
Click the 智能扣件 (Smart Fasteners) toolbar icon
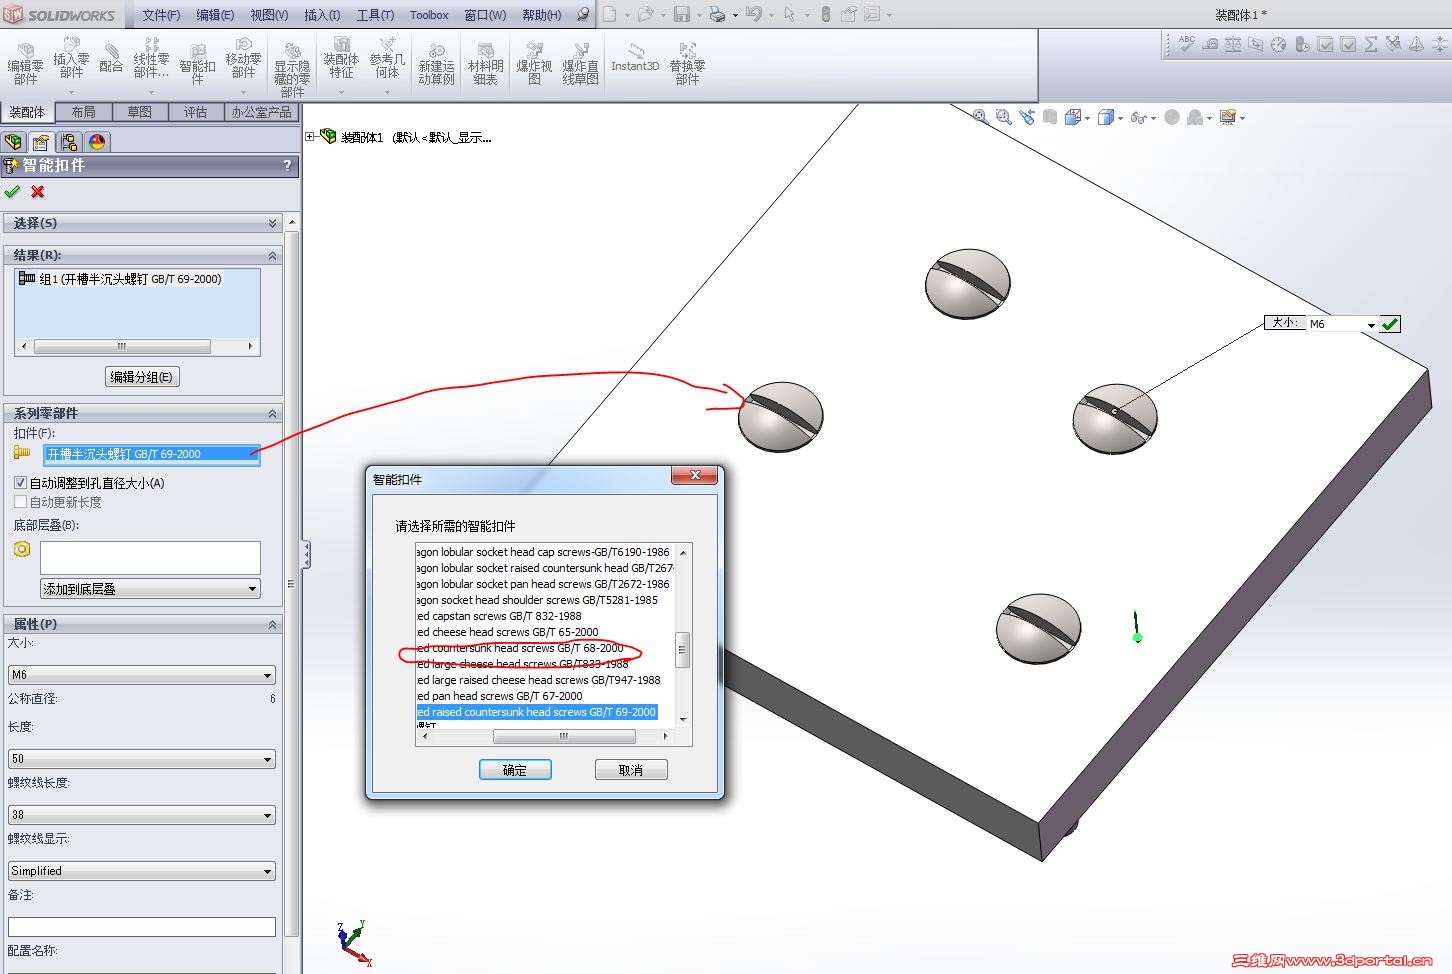197,64
